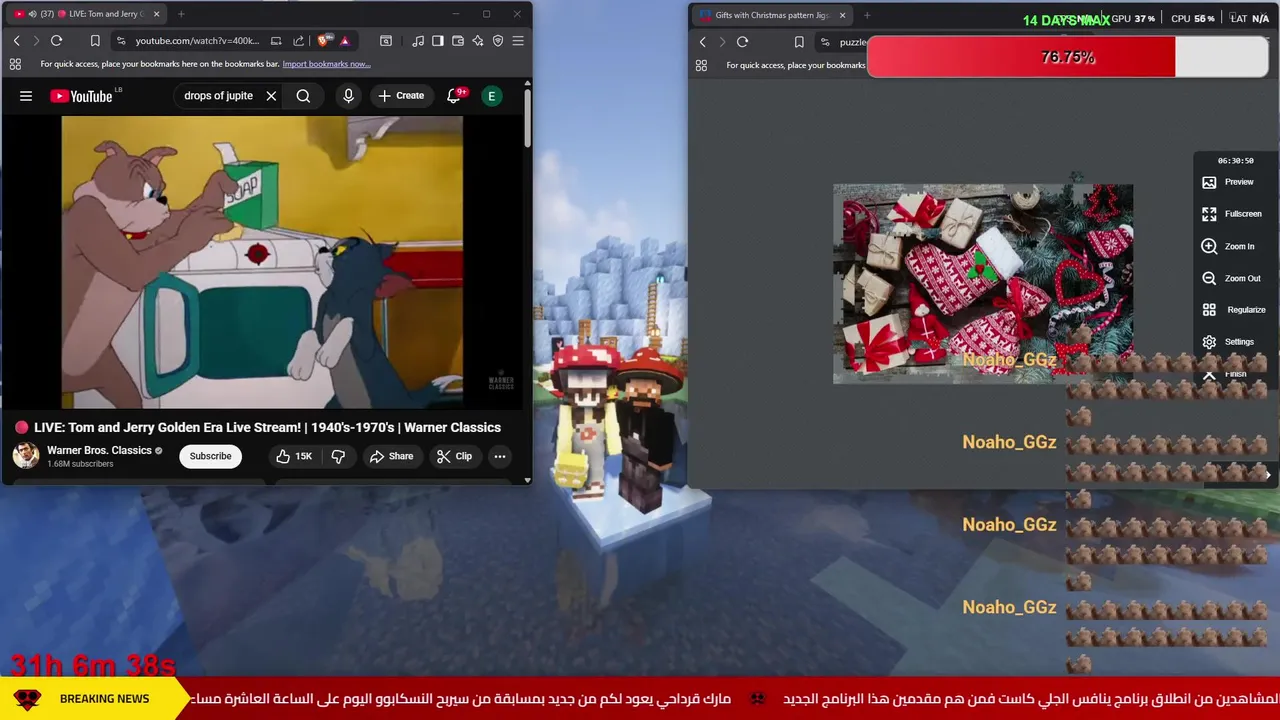The image size is (1280, 720).
Task: Click the YouTube search magnifier button
Action: 303,96
